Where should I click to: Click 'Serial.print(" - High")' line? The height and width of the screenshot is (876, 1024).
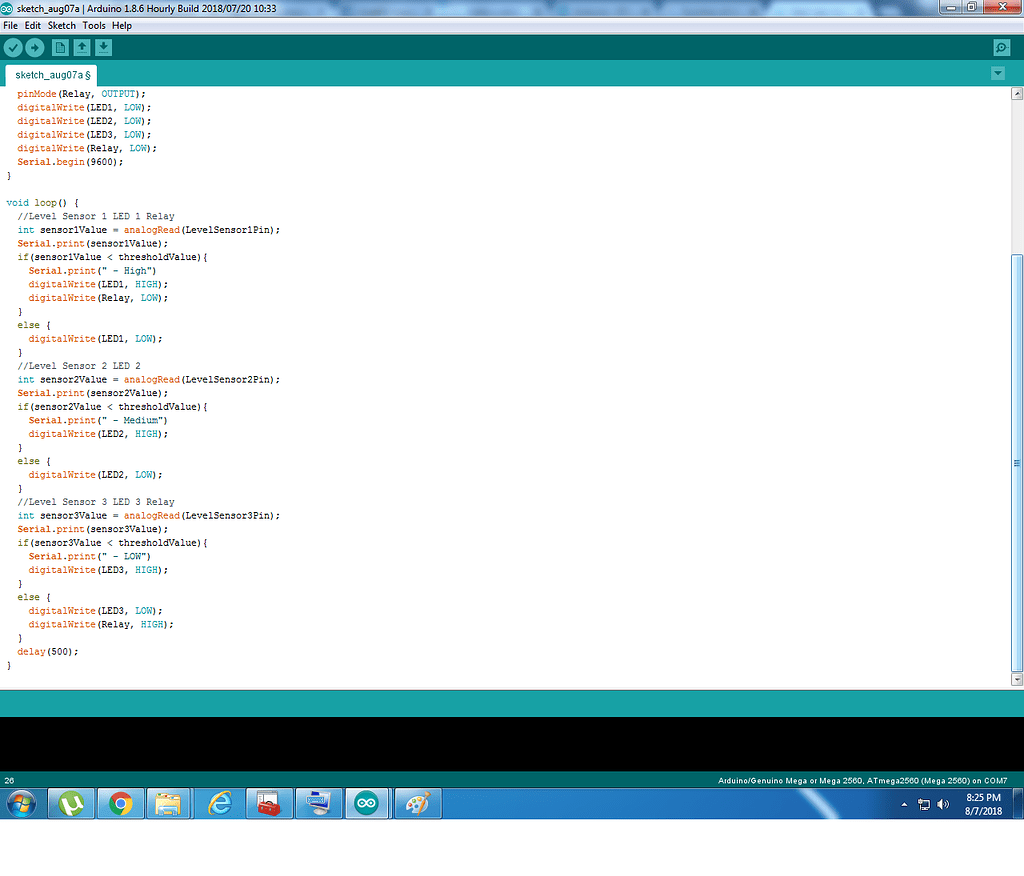(92, 270)
